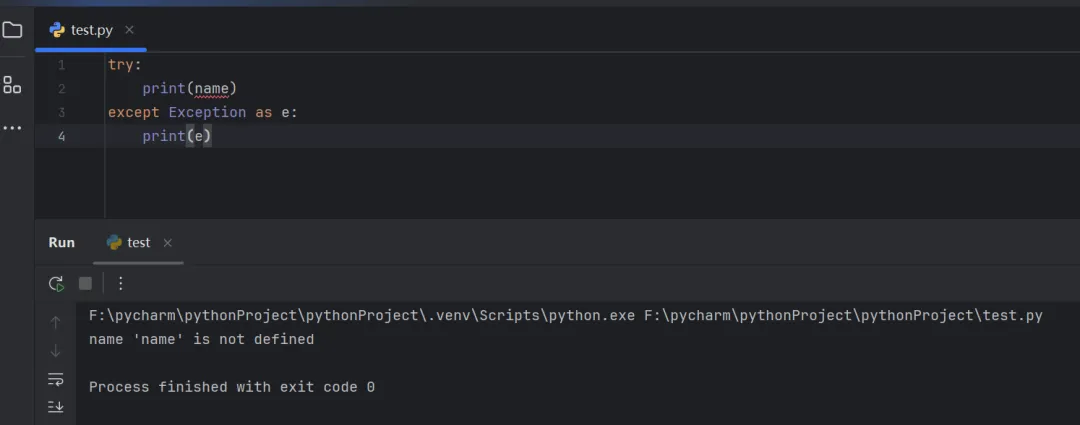Close the test run tab

click(167, 242)
